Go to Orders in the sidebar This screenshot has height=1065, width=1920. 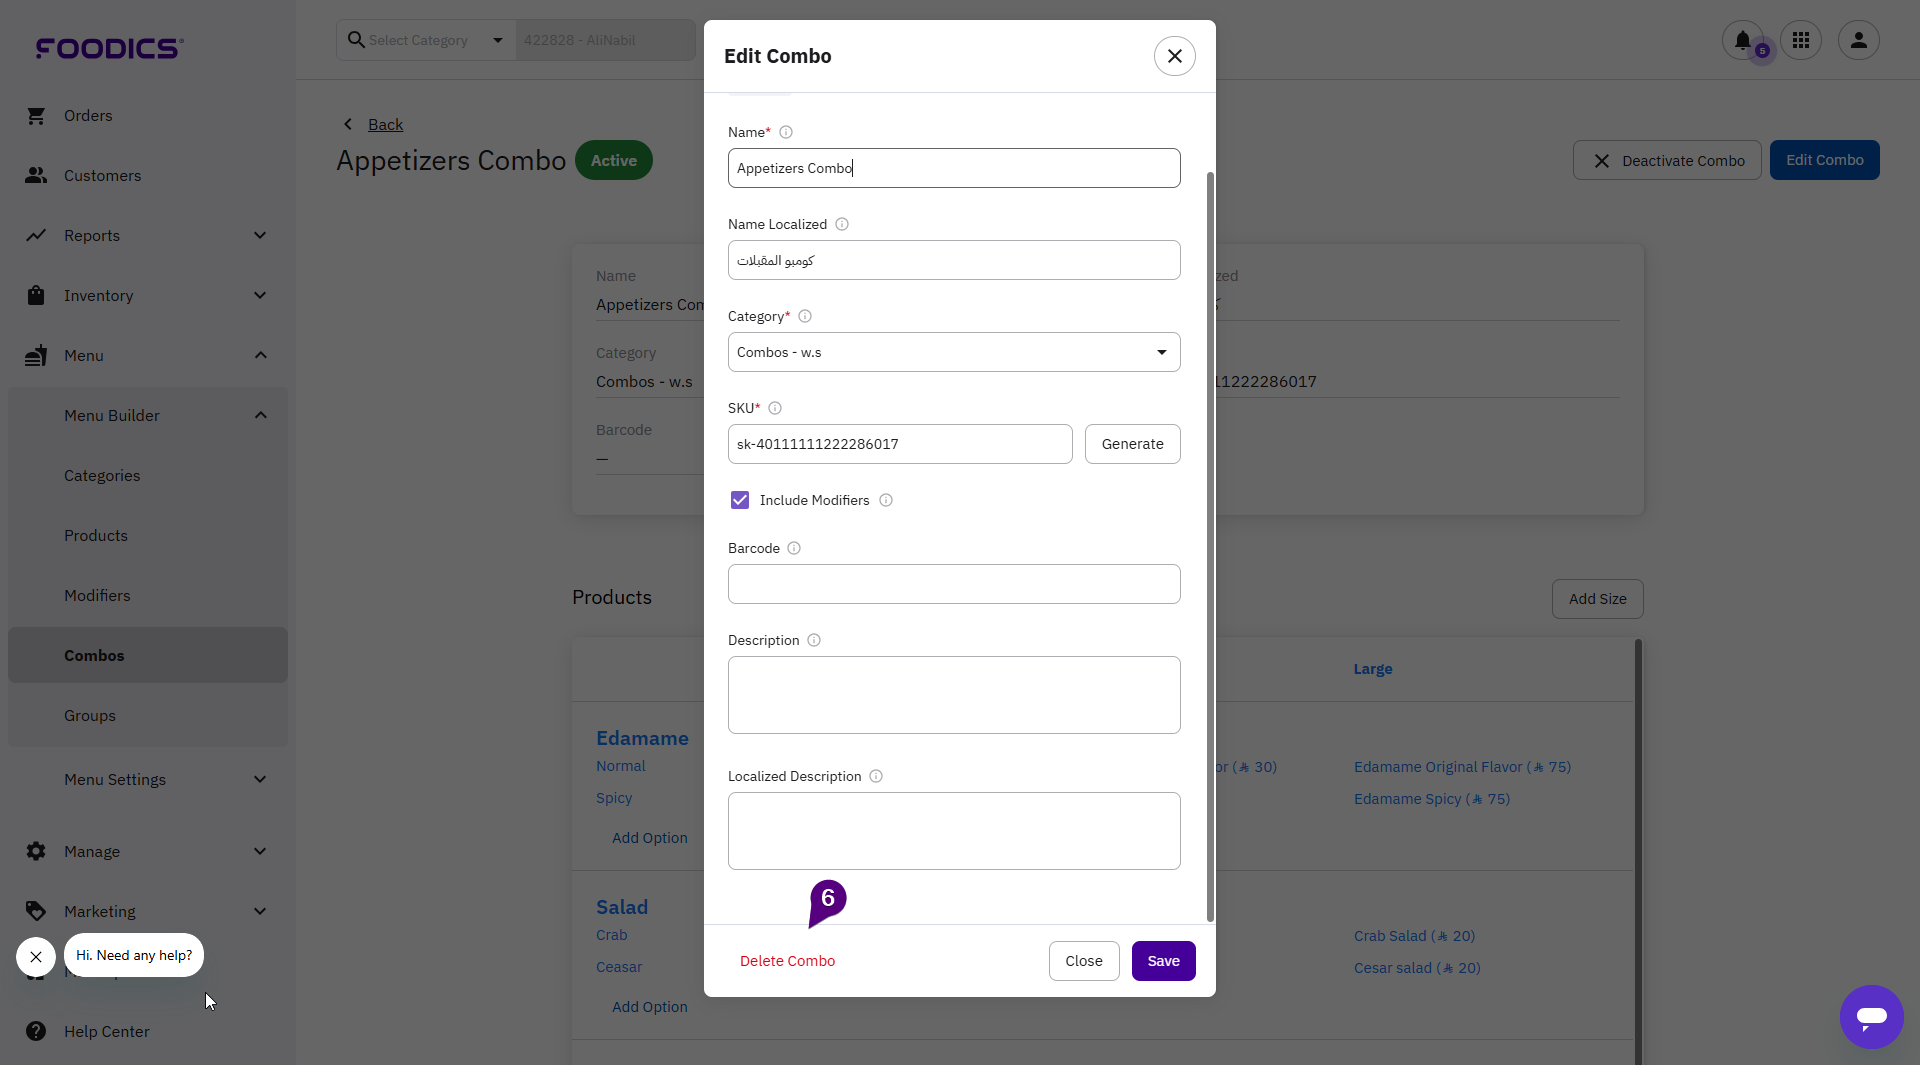click(88, 116)
